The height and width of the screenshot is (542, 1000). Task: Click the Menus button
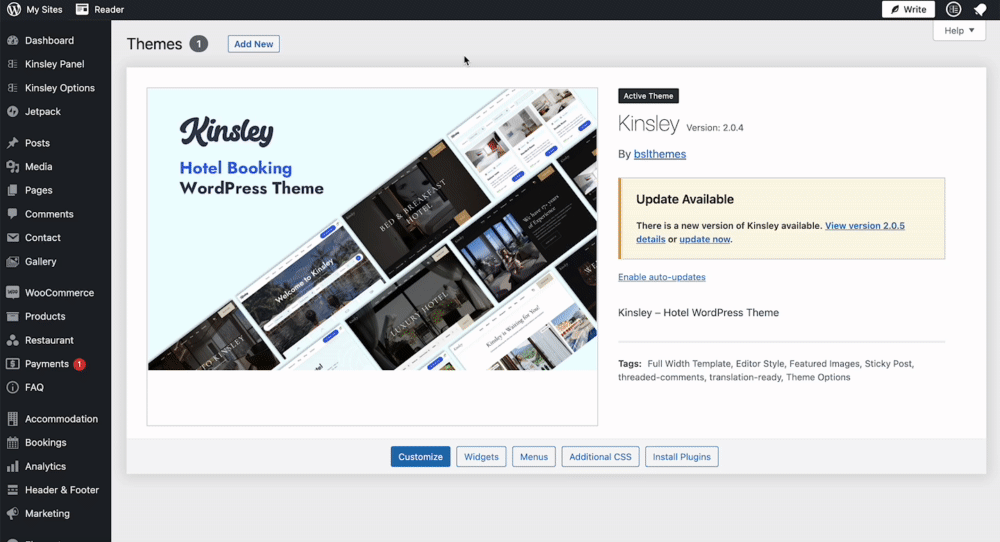point(534,457)
